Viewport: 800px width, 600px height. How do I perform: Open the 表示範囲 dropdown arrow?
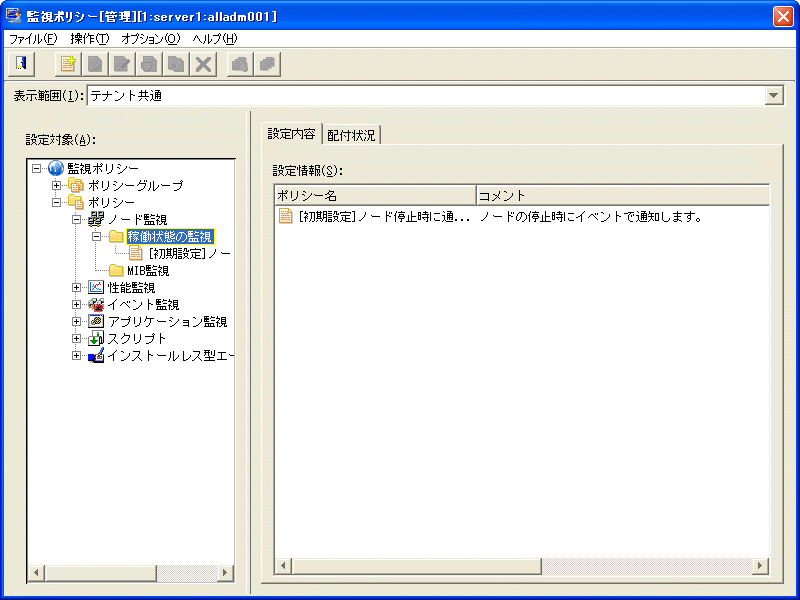pyautogui.click(x=774, y=95)
